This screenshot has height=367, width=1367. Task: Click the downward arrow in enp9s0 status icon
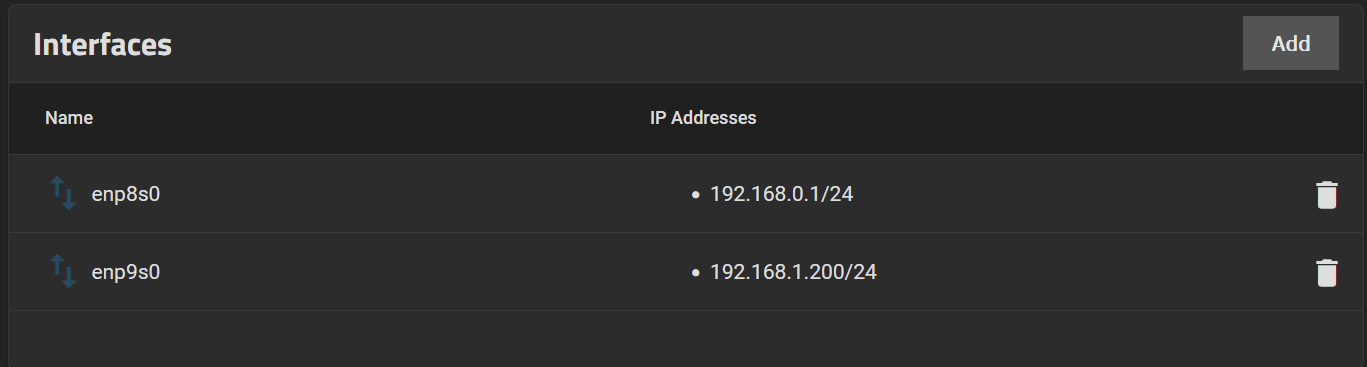(68, 277)
